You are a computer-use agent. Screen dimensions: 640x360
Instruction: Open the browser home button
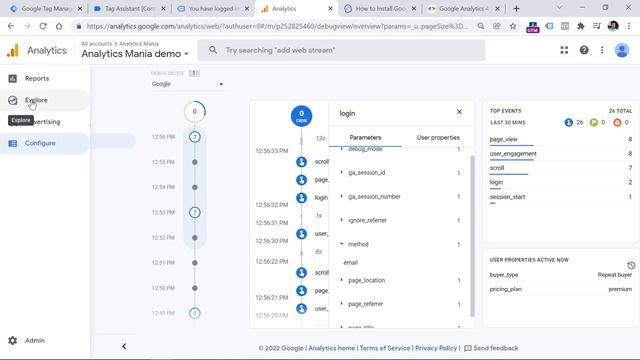(x=59, y=26)
